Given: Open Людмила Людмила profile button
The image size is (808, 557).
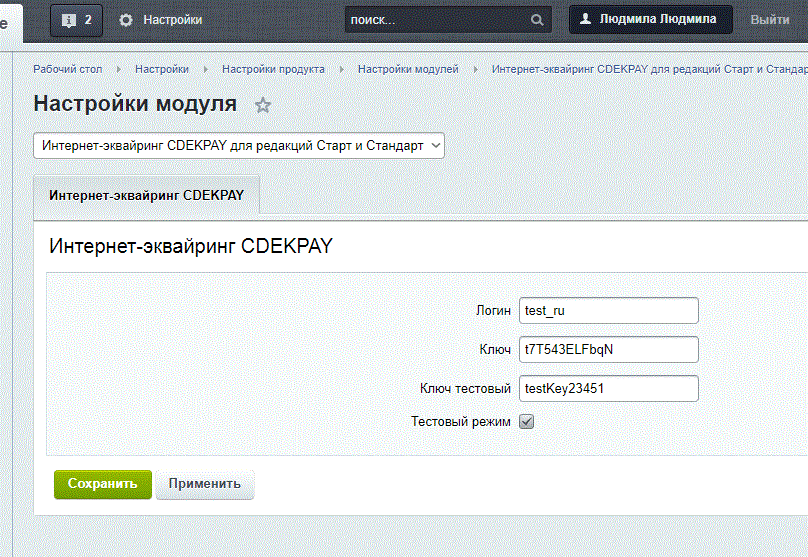Looking at the screenshot, I should click(650, 20).
